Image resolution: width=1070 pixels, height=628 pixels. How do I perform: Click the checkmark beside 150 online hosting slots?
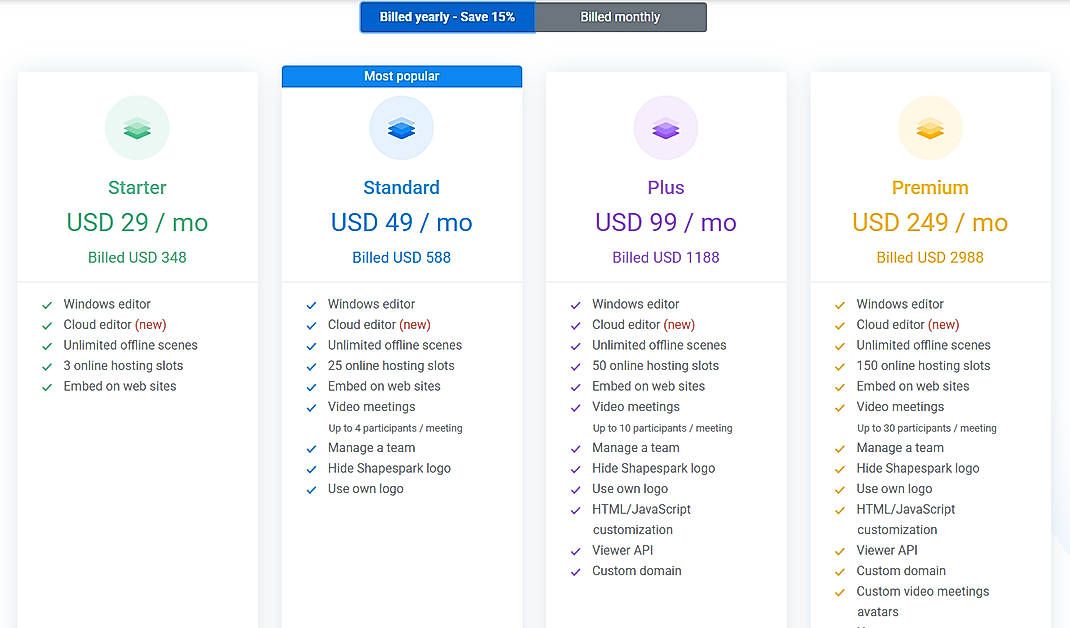[x=840, y=367]
